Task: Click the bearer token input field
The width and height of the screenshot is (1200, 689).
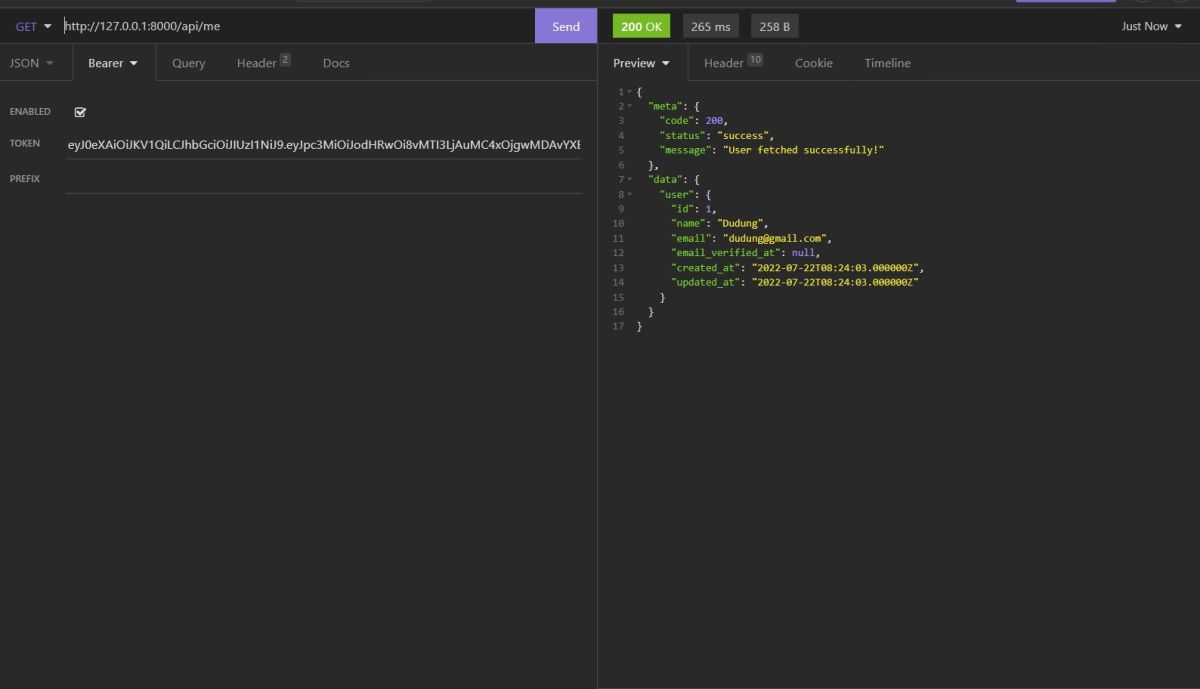Action: [324, 145]
